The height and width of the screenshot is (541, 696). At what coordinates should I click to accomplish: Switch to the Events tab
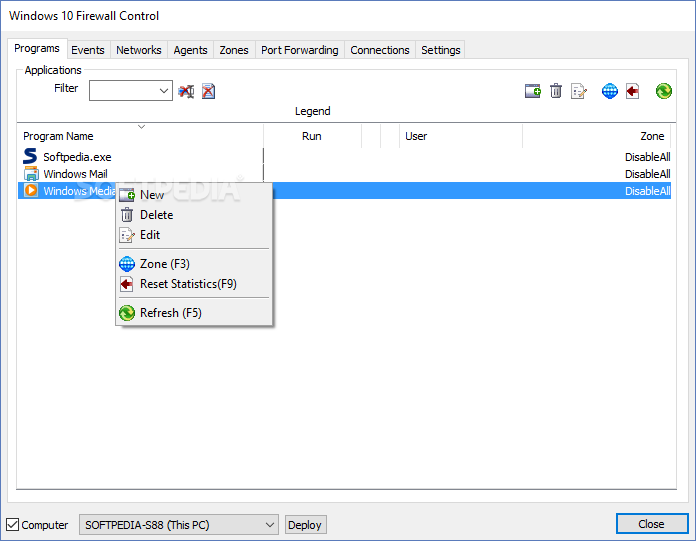pyautogui.click(x=88, y=50)
